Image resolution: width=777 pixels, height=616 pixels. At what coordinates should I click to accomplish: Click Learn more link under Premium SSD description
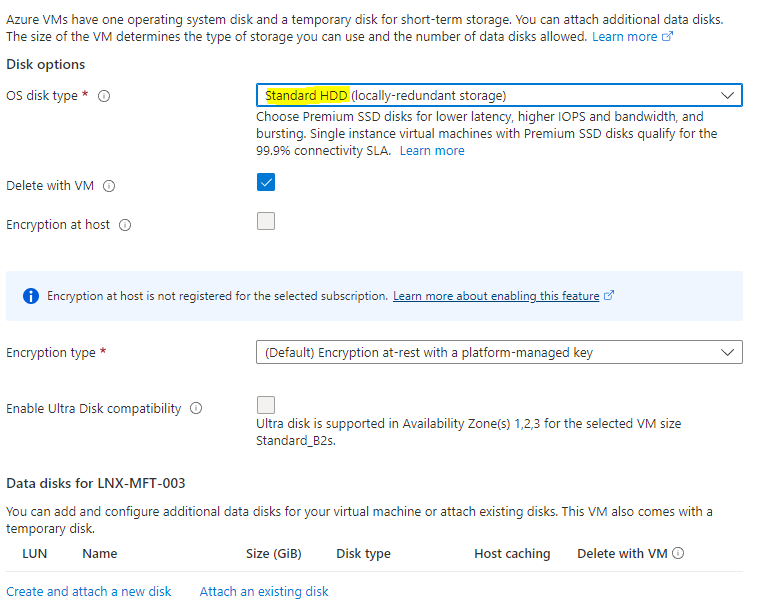(432, 151)
